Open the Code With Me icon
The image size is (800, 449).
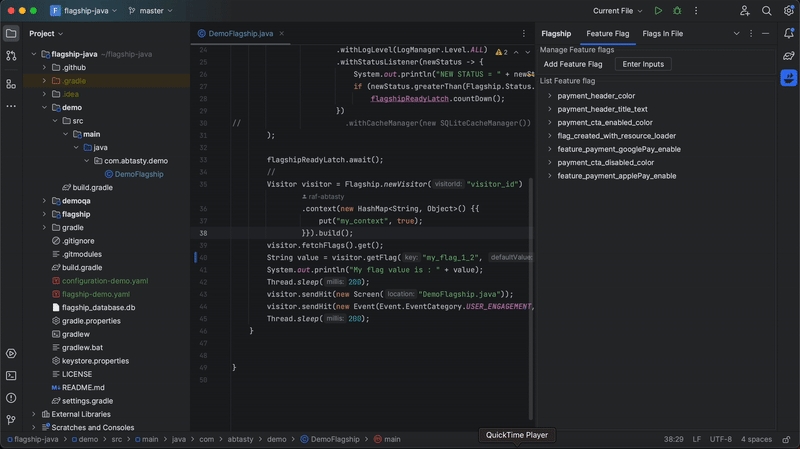pyautogui.click(x=745, y=11)
